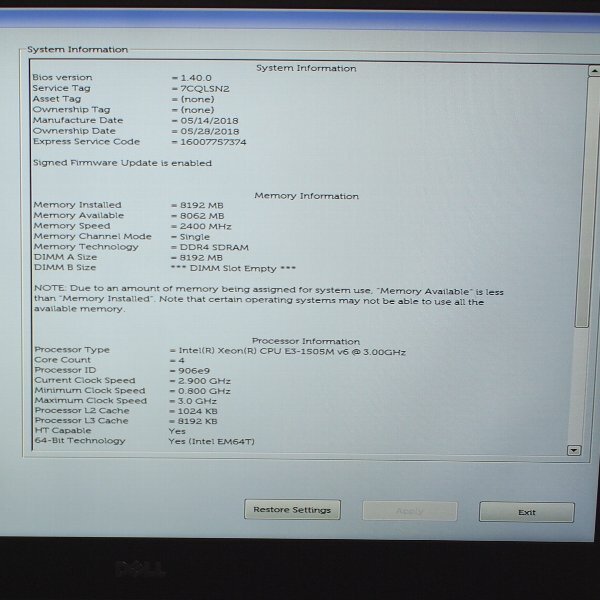Click the Core Count label
The height and width of the screenshot is (600, 600).
62,360
